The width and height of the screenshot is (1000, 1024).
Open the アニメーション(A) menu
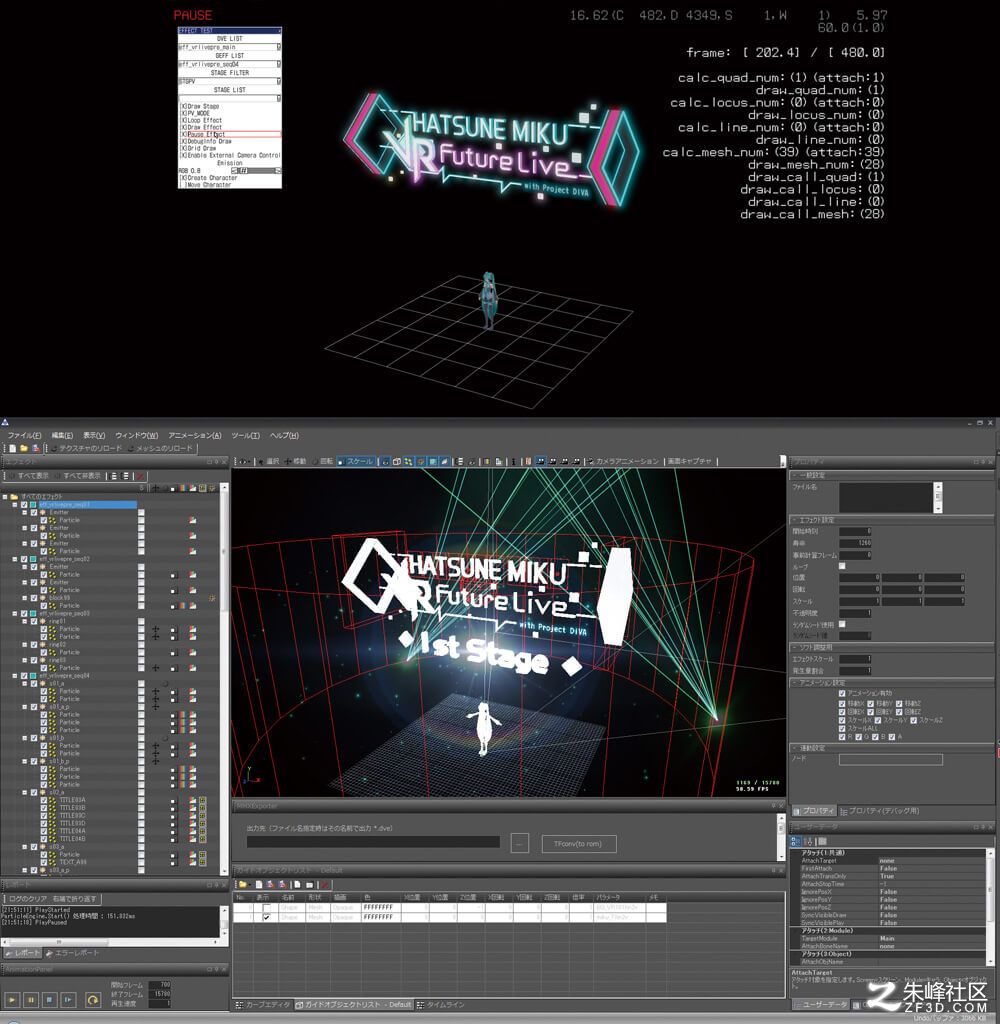(x=195, y=436)
